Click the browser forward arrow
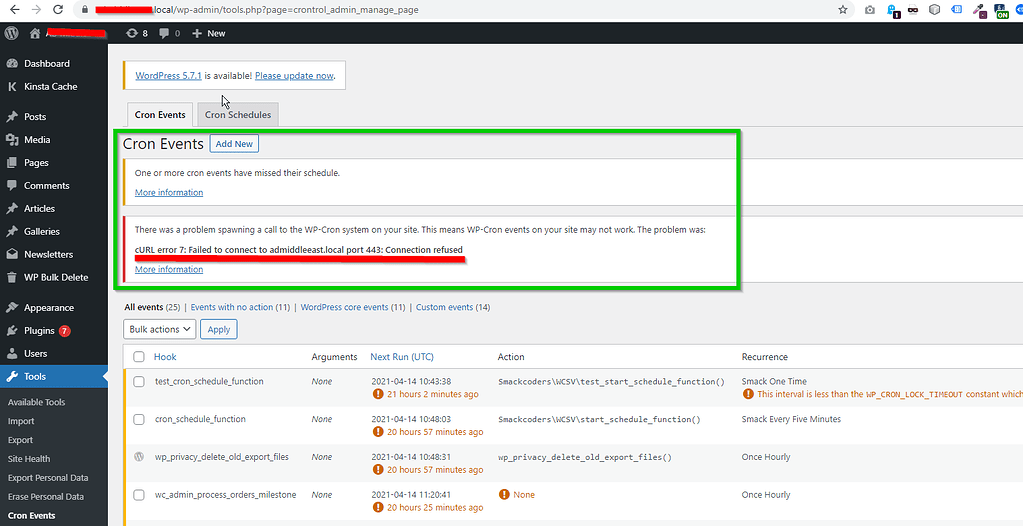Viewport: 1023px width, 526px height. pos(37,10)
